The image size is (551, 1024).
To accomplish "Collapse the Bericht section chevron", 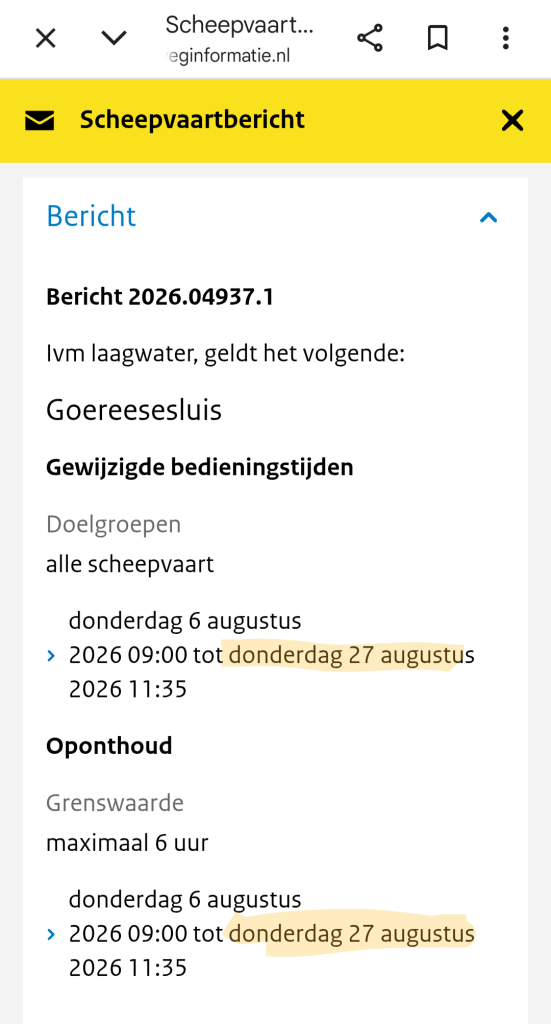I will [x=488, y=217].
